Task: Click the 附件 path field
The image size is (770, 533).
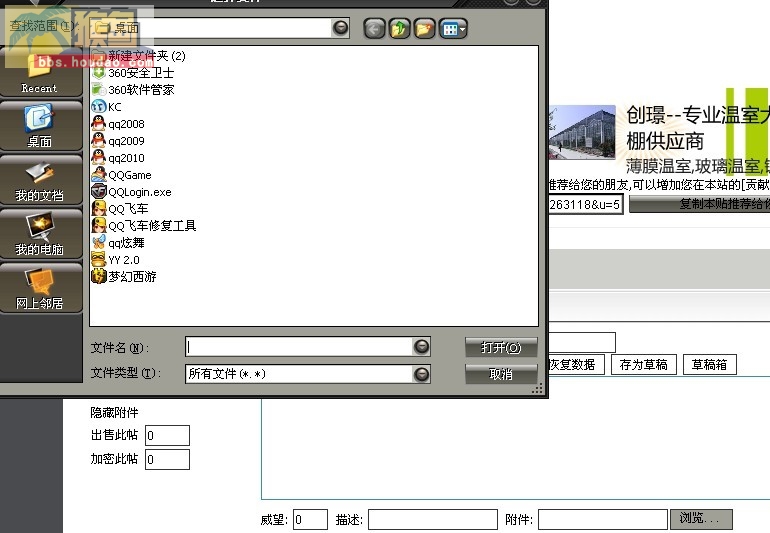Action: 603,519
